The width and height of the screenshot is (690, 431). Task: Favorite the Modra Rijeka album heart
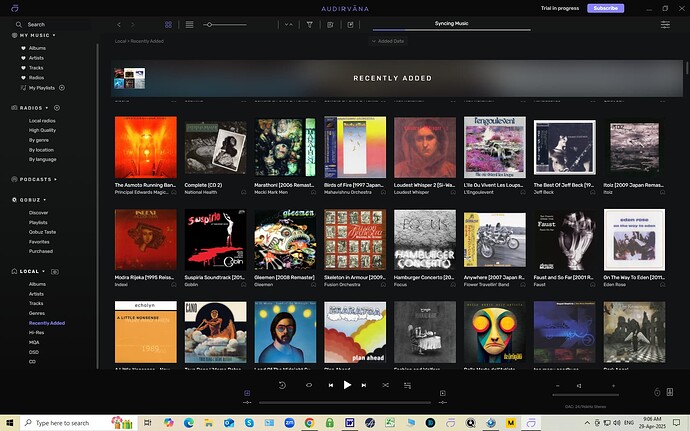coord(173,284)
